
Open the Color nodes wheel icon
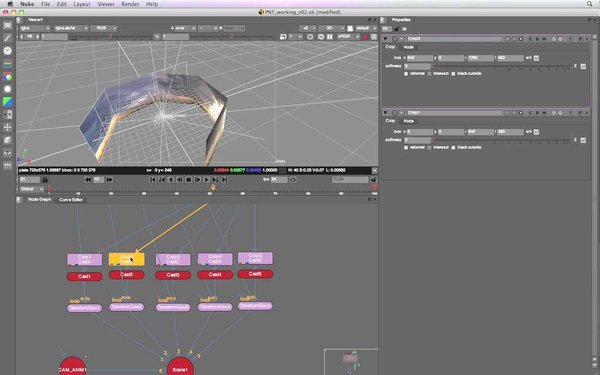point(7,77)
